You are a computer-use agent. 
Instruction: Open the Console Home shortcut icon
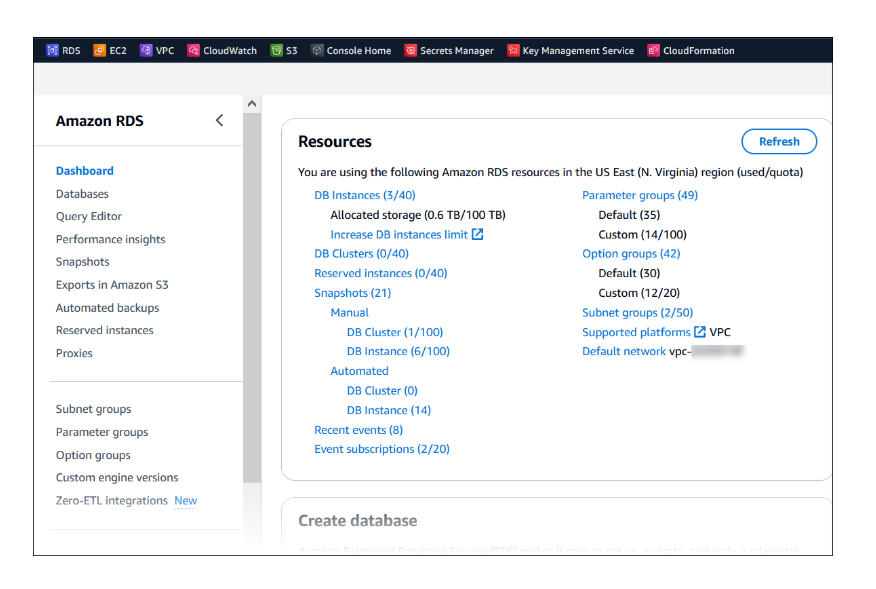pos(317,50)
